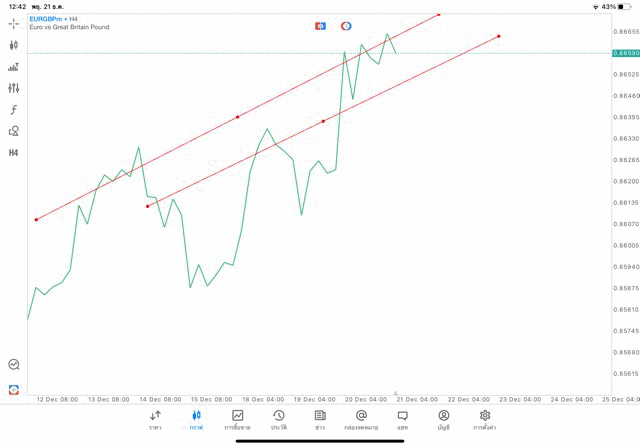Screen dimensions: 640x447
Task: Open the news (ข่าว) tab
Action: 320,419
